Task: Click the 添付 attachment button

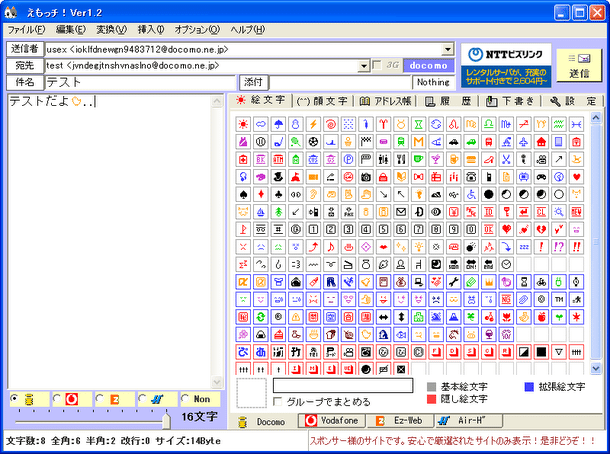Action: (x=253, y=82)
